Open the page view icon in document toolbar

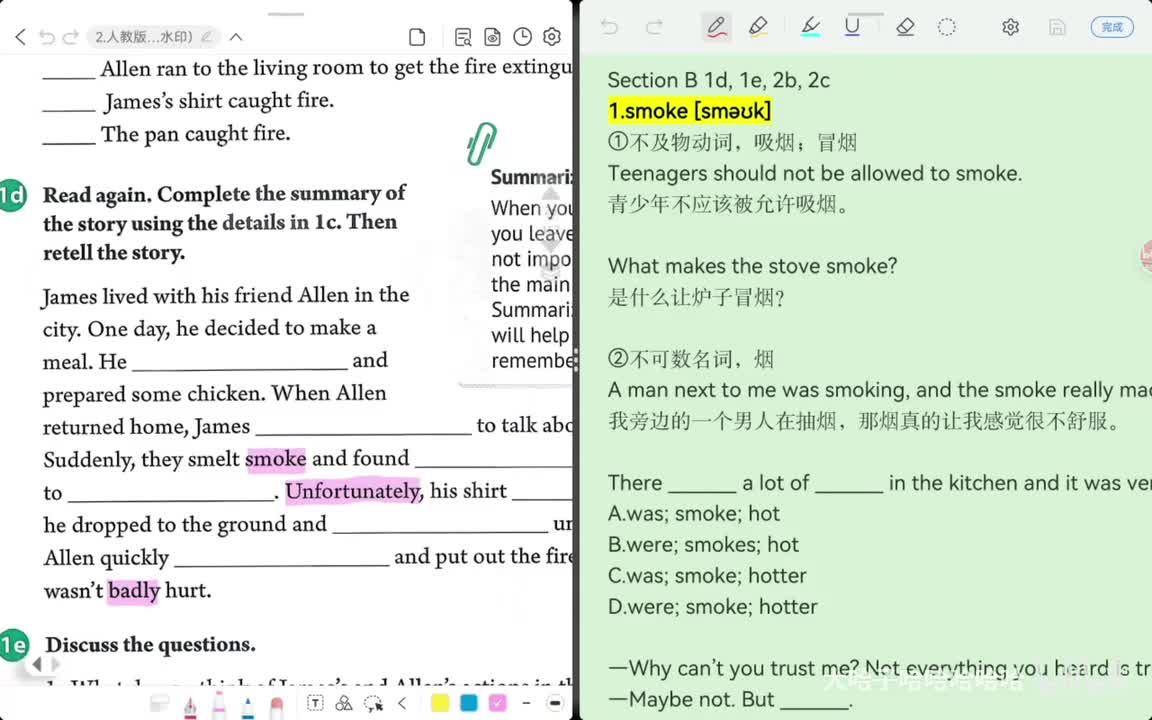[x=417, y=37]
